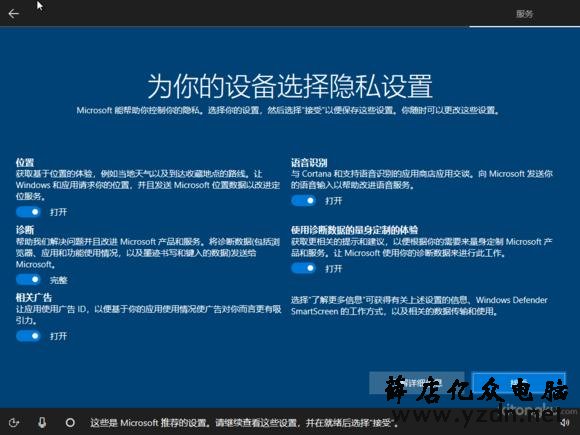Click the 接受 accept button

click(519, 383)
